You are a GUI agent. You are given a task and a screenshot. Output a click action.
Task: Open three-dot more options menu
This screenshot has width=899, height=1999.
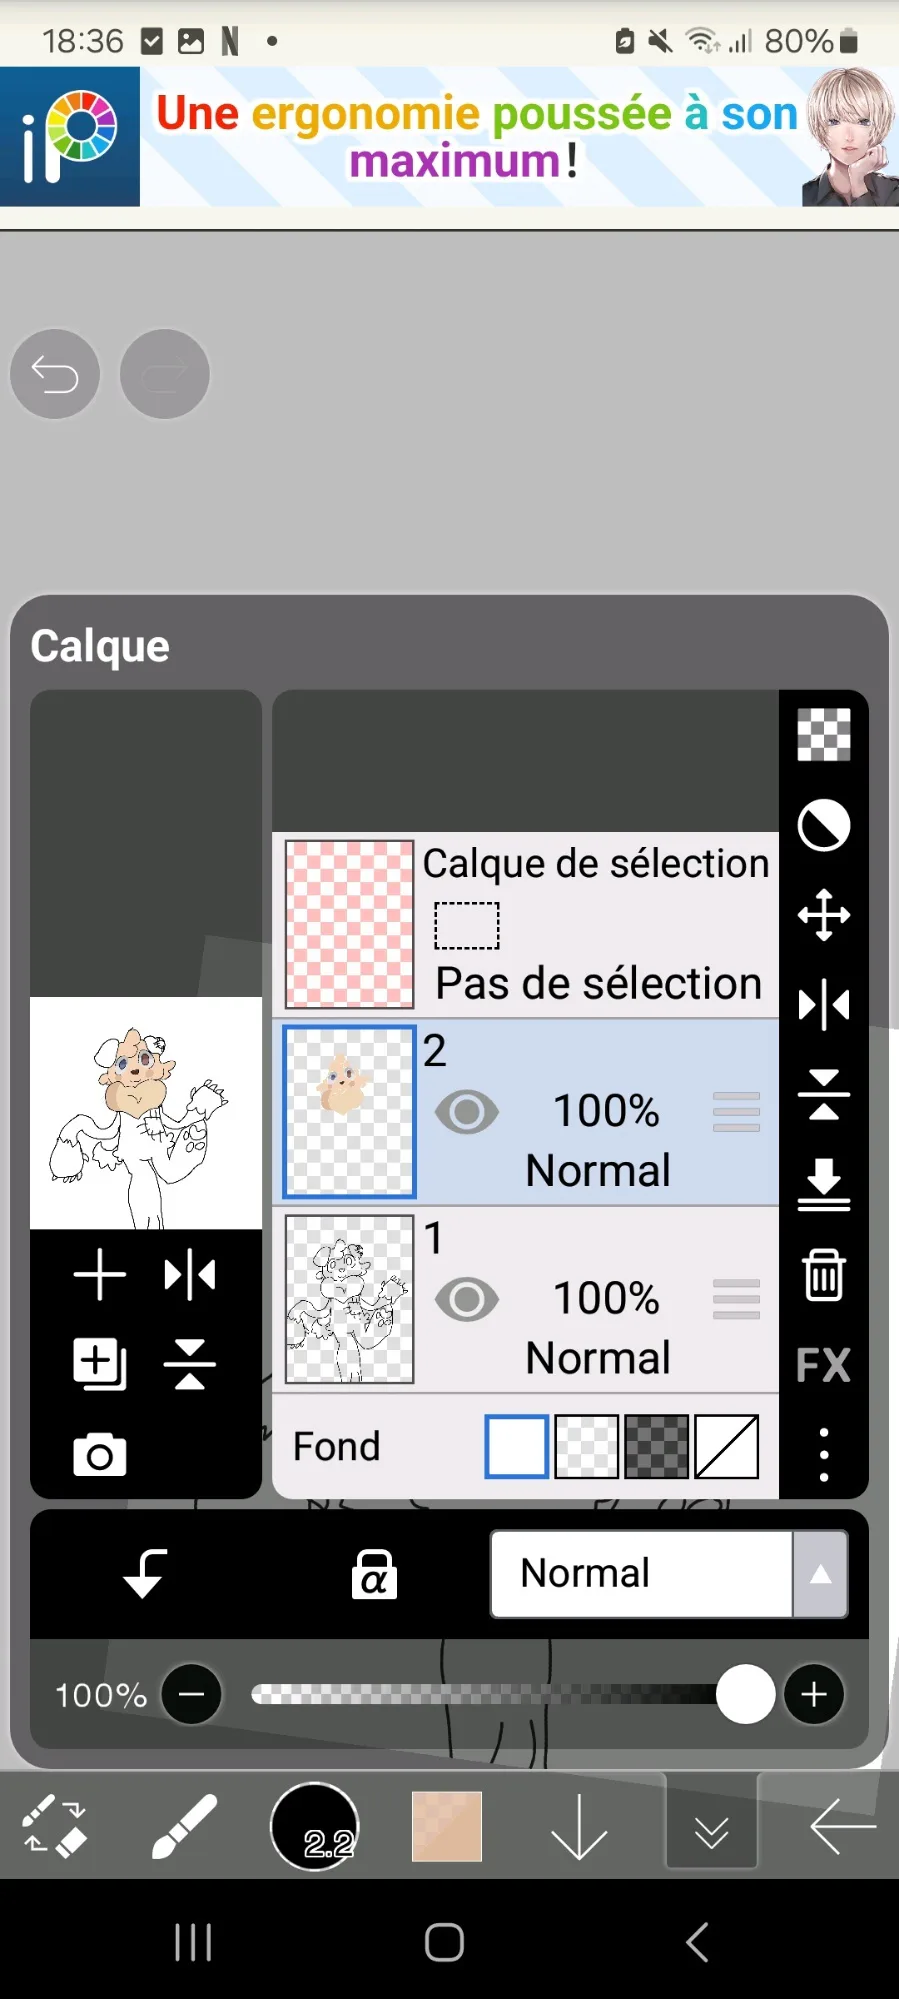coord(823,1454)
